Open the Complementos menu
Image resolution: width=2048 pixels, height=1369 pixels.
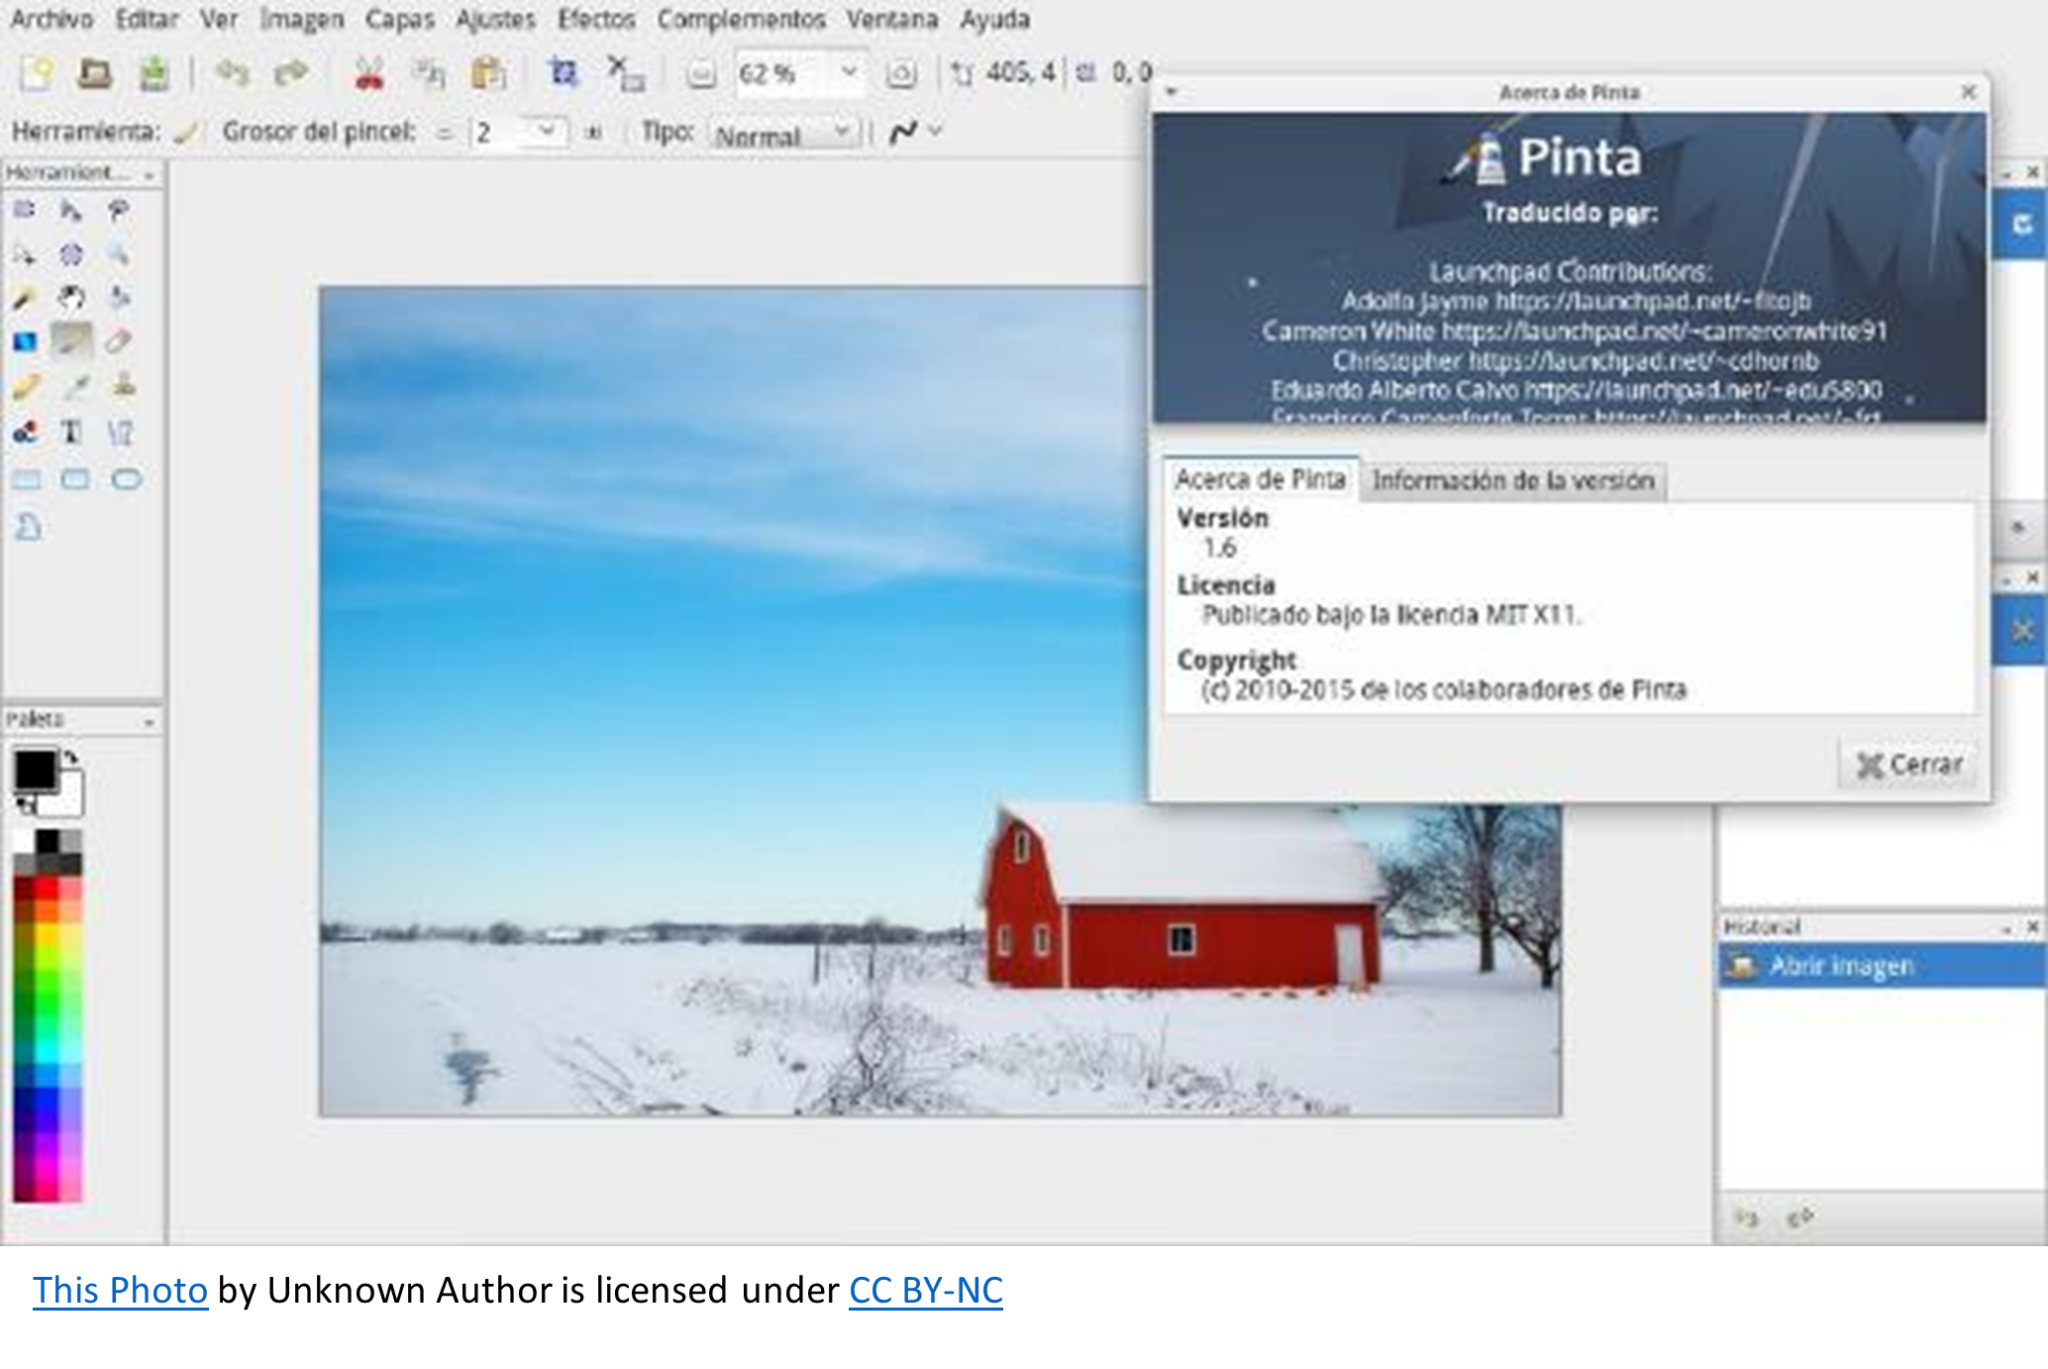pos(742,18)
